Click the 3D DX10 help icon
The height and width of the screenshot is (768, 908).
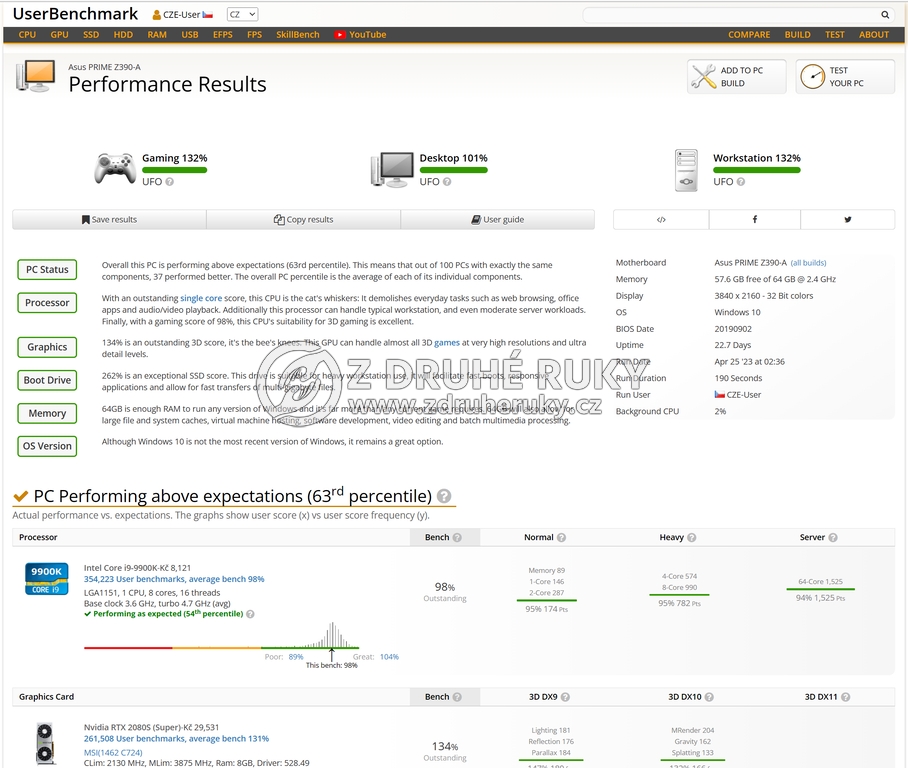[709, 697]
